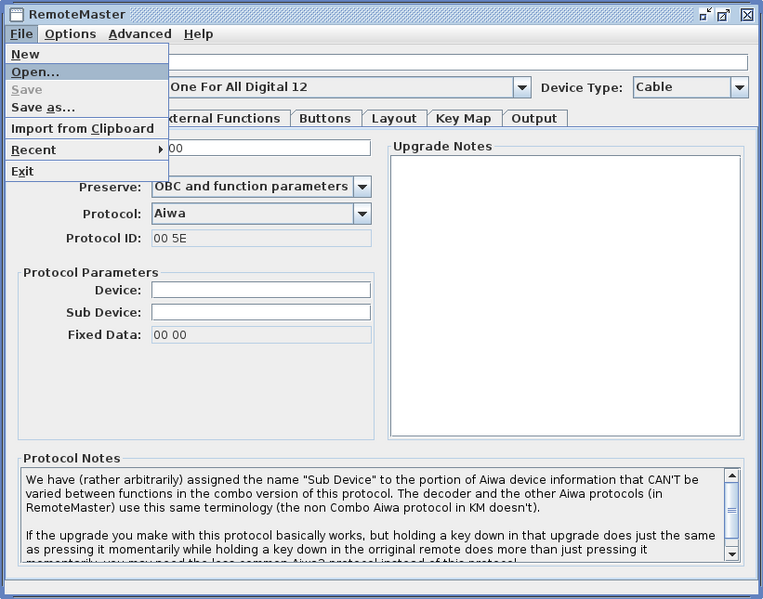The height and width of the screenshot is (599, 763).
Task: Click Protocol Notes scrollbar up arrow
Action: [731, 475]
